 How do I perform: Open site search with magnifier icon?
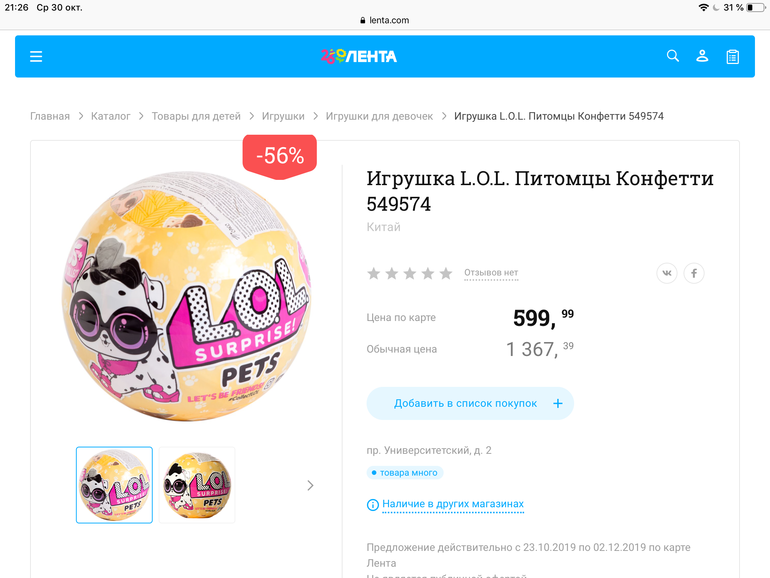pos(673,56)
